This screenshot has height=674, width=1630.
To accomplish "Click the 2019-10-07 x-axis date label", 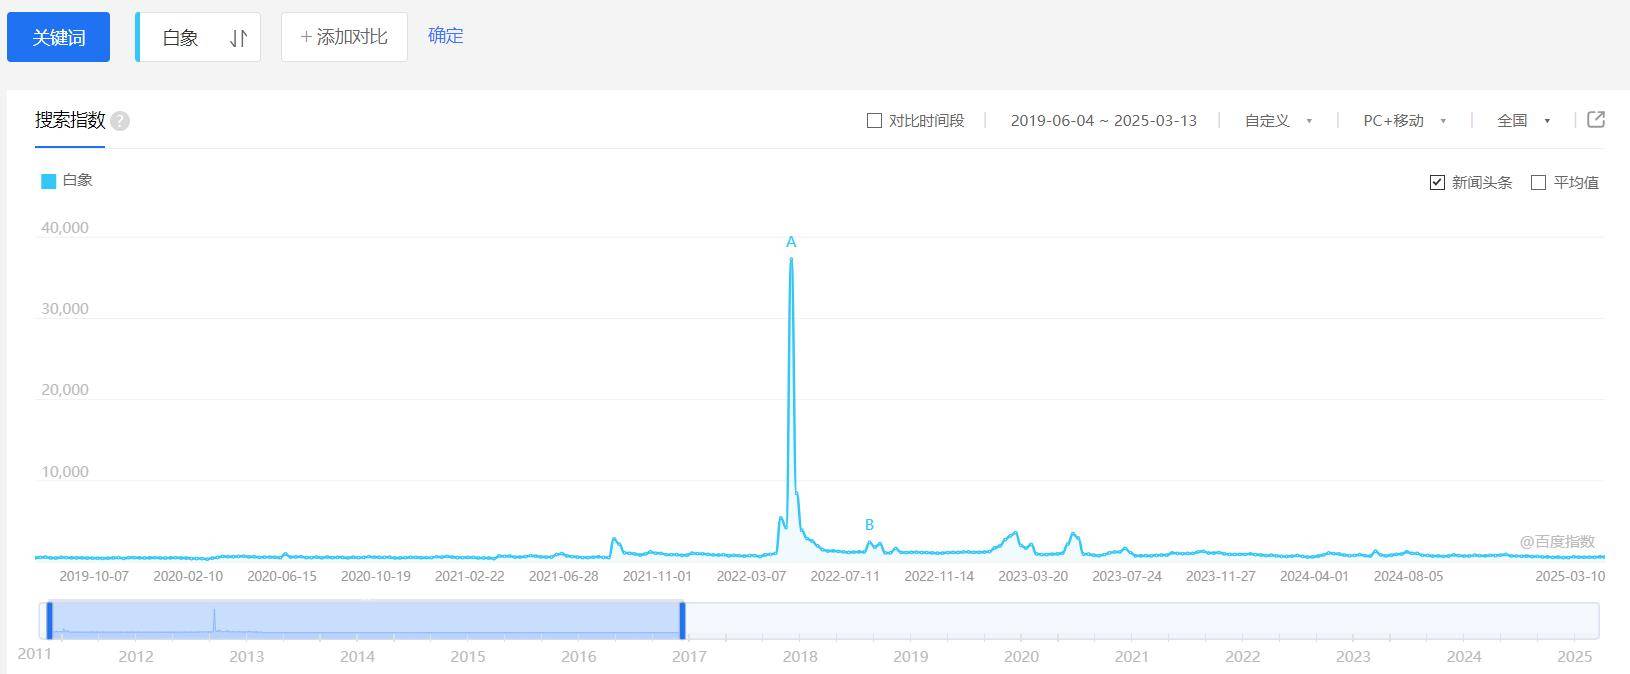I will [x=94, y=576].
